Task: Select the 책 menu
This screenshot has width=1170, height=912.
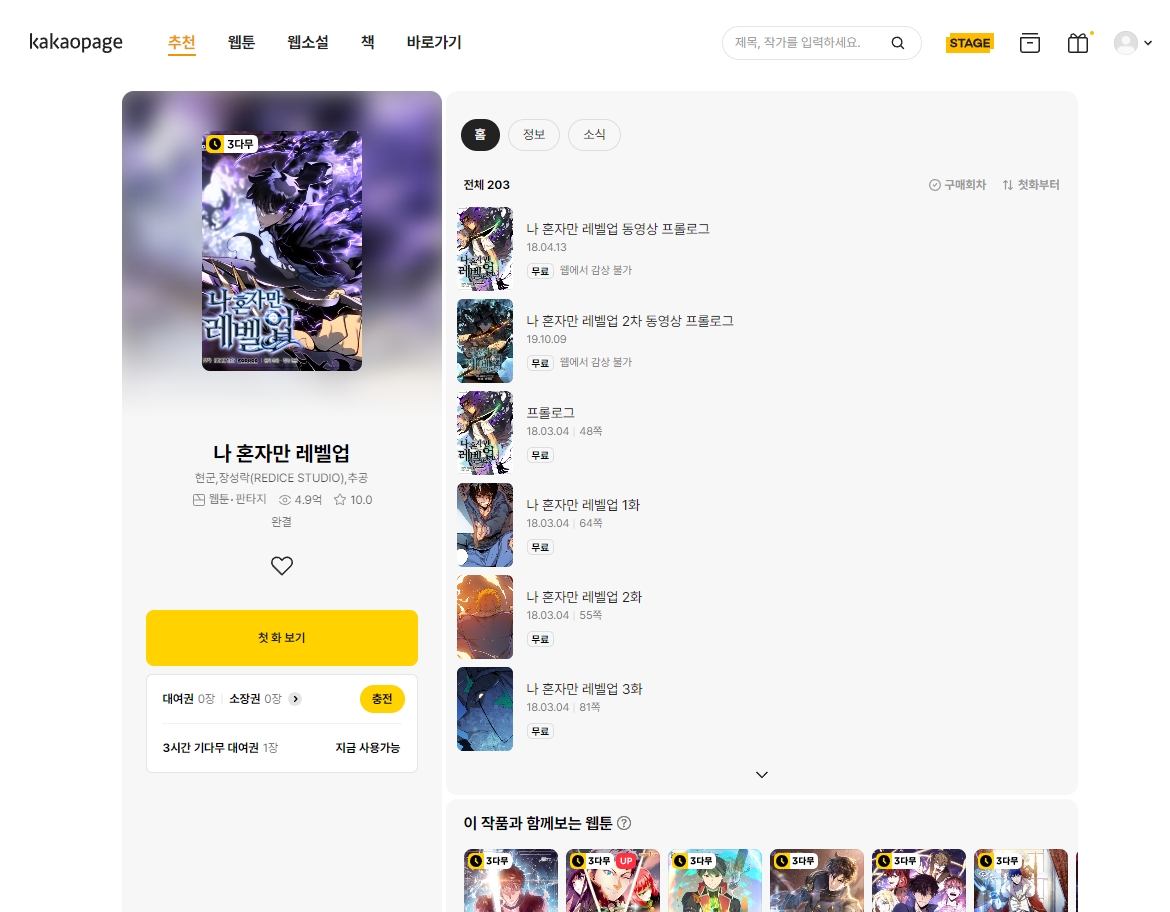Action: tap(367, 43)
